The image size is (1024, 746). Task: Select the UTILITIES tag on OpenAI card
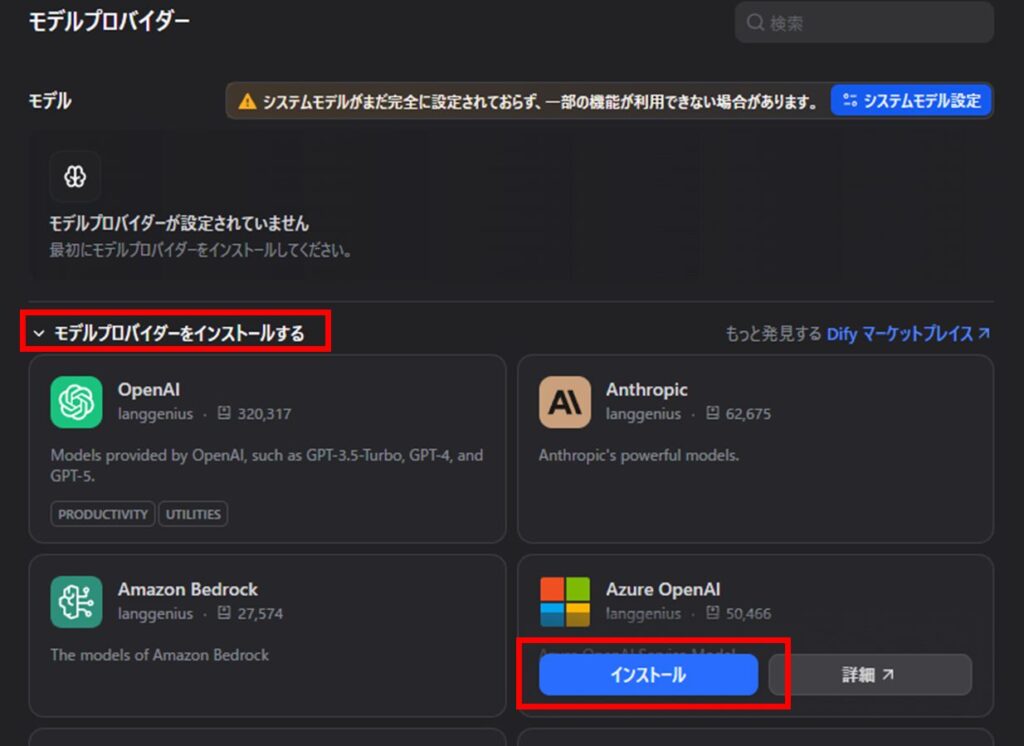coord(194,514)
